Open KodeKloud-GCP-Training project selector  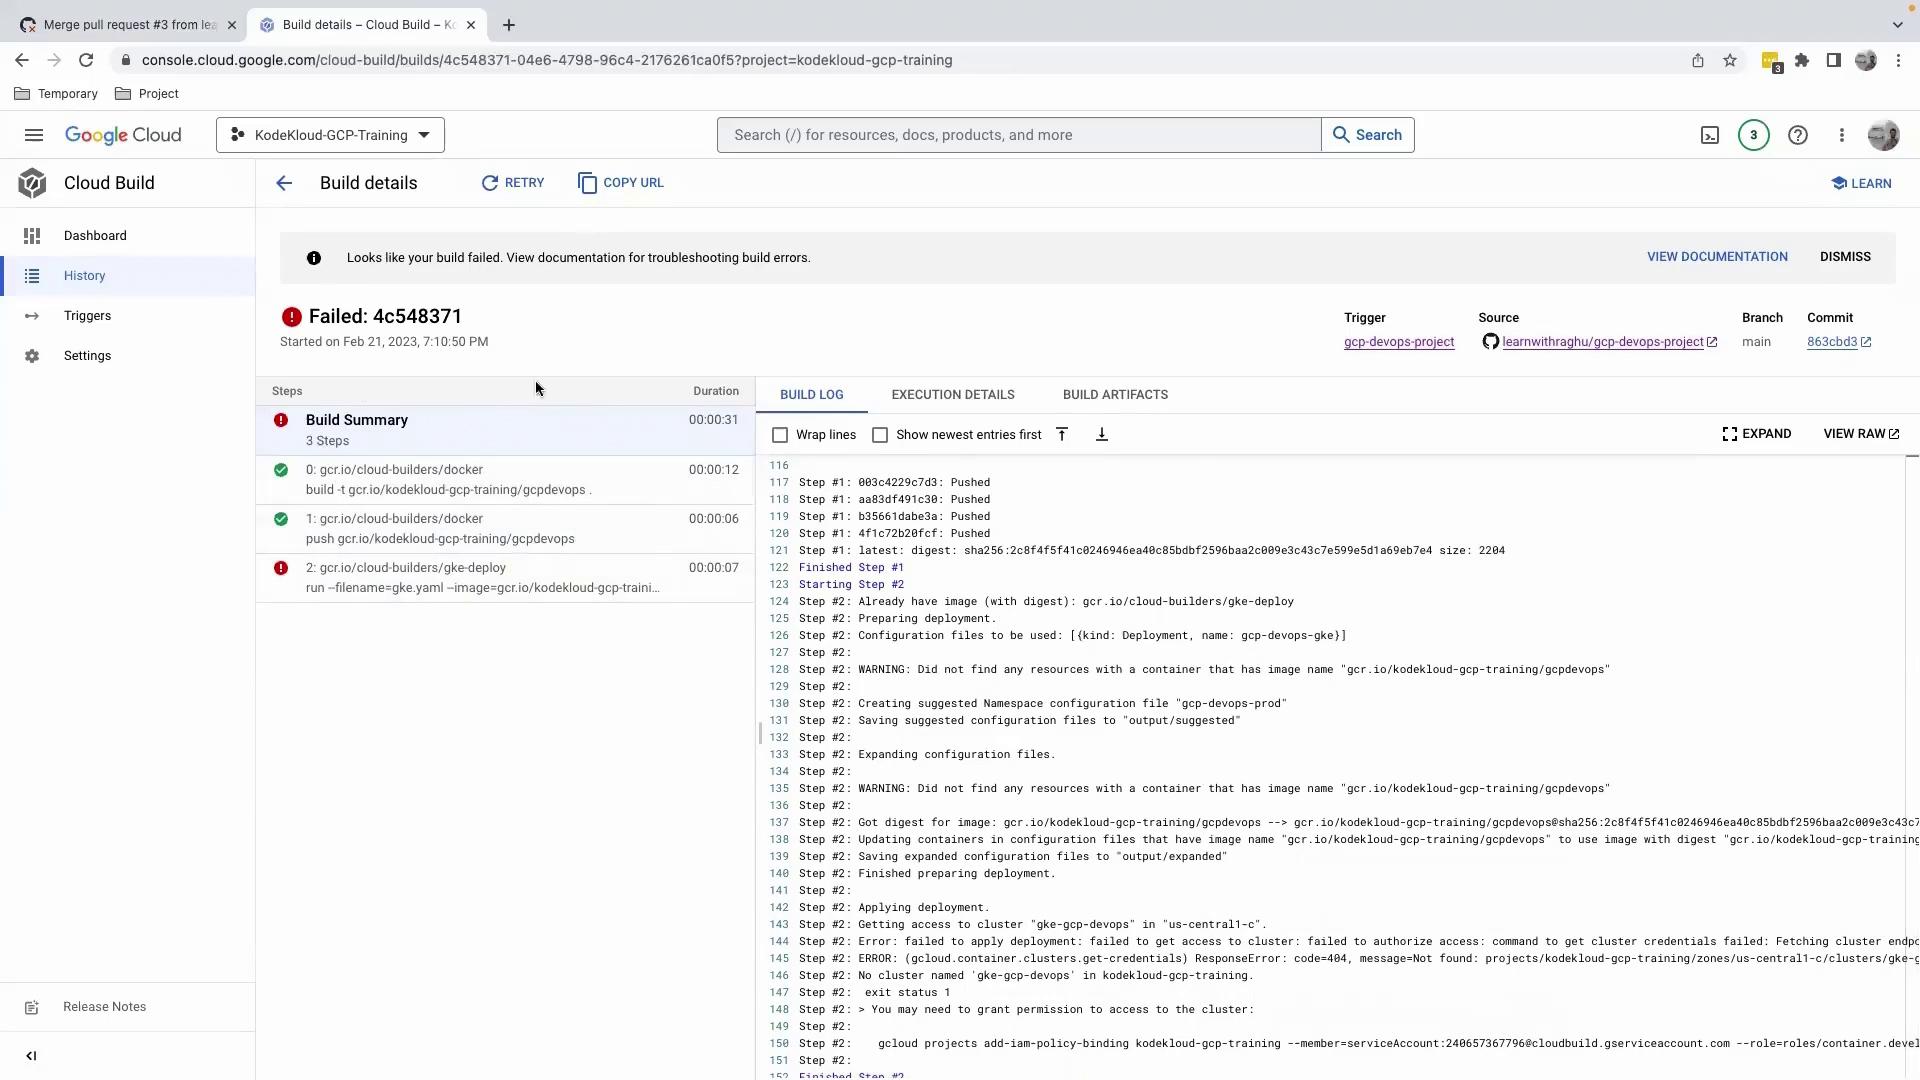tap(330, 135)
